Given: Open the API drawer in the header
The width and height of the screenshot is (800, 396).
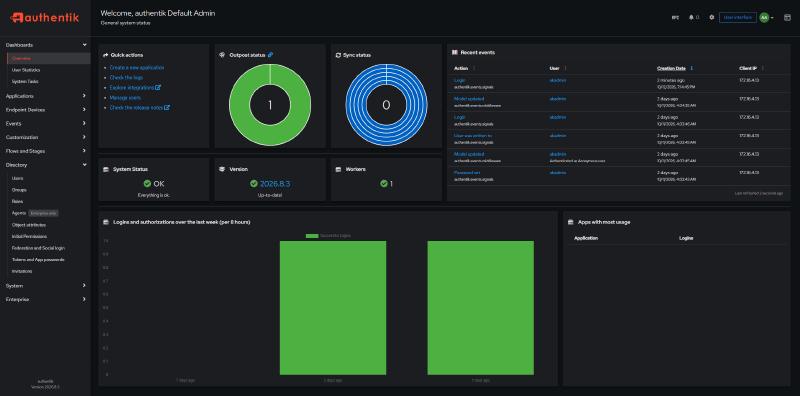Looking at the screenshot, I should coord(675,17).
